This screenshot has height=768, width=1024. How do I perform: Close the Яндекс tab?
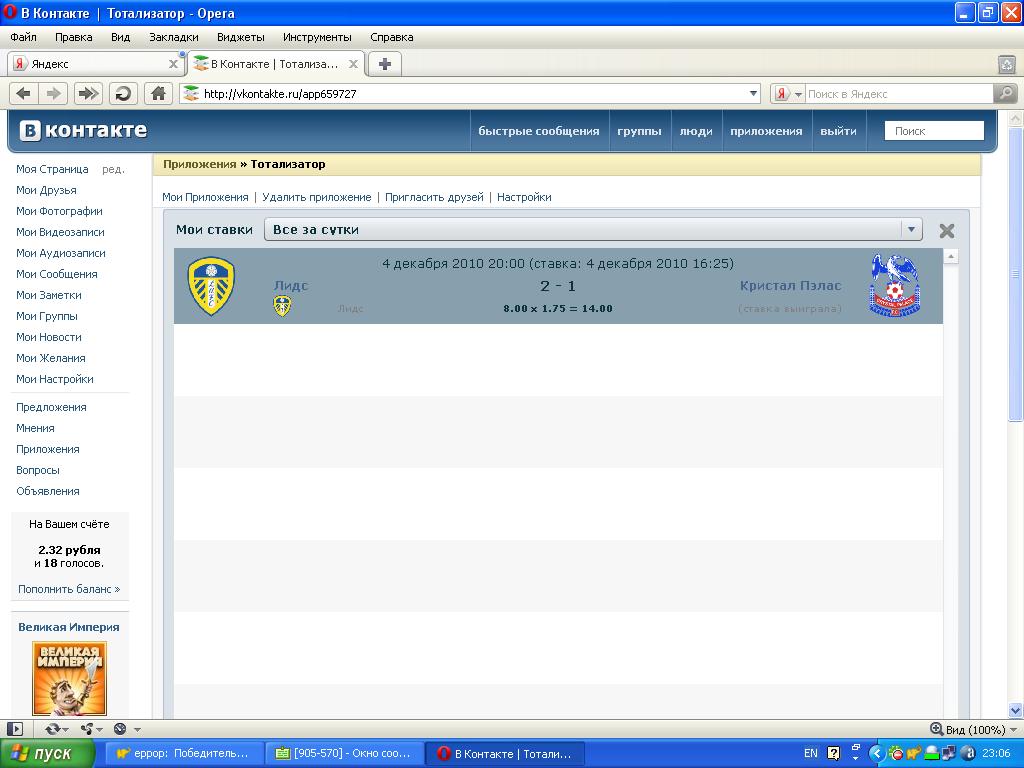tap(173, 64)
